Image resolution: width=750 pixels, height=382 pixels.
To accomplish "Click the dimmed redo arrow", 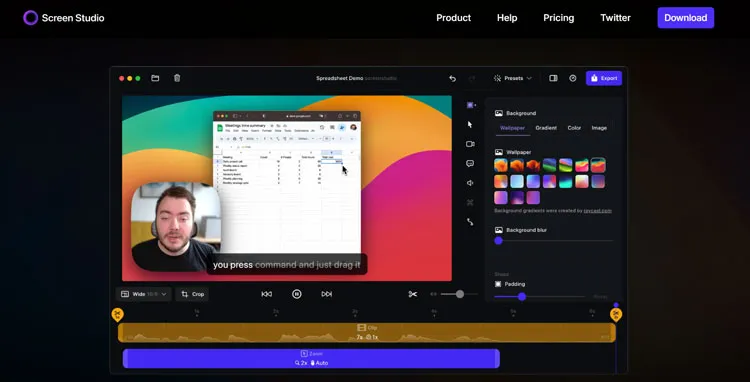I will [472, 78].
